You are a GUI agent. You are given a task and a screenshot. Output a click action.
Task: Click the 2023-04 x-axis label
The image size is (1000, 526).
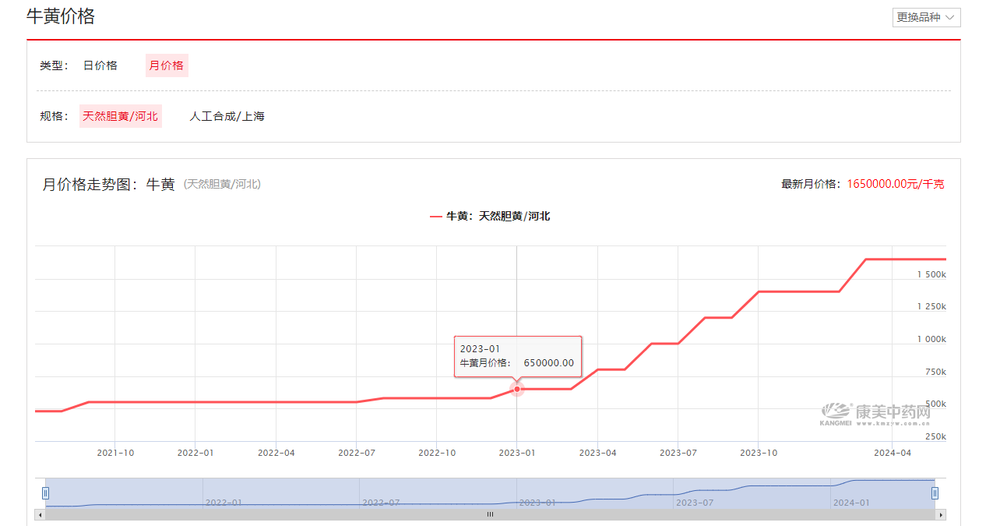click(598, 453)
